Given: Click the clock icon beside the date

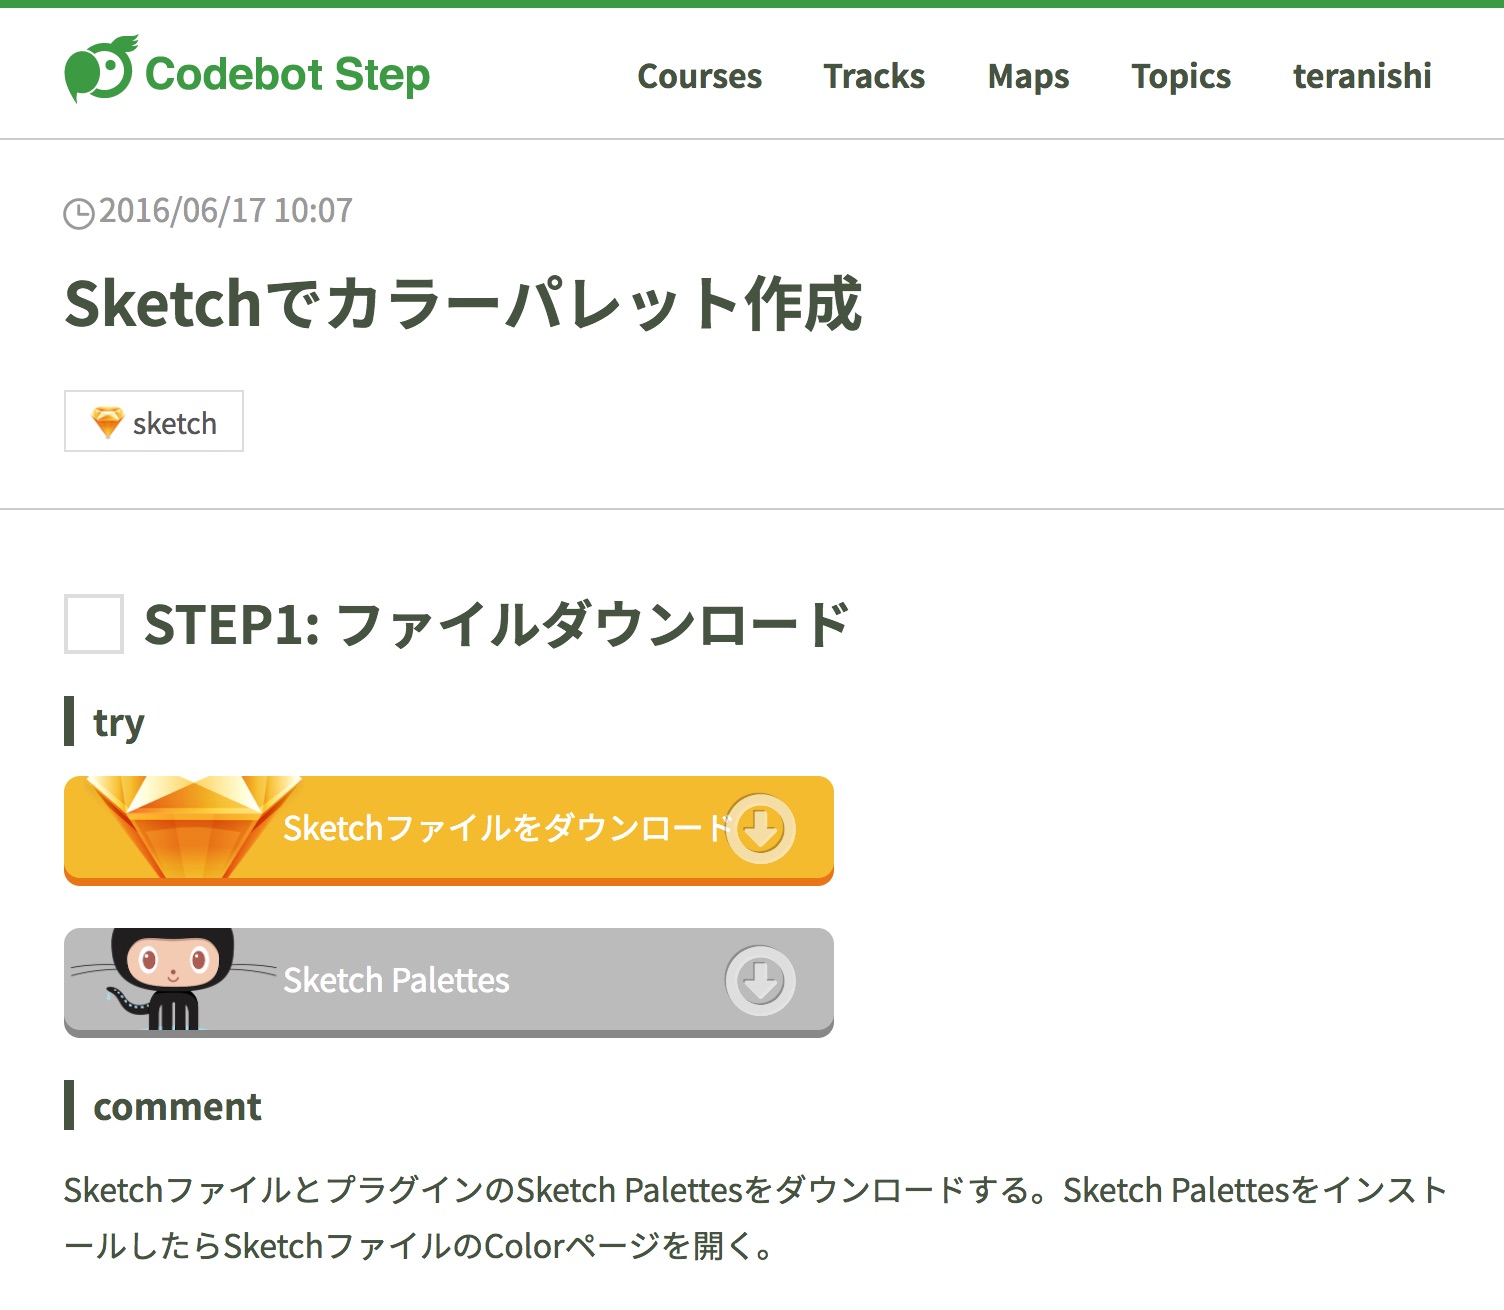Looking at the screenshot, I should (79, 213).
